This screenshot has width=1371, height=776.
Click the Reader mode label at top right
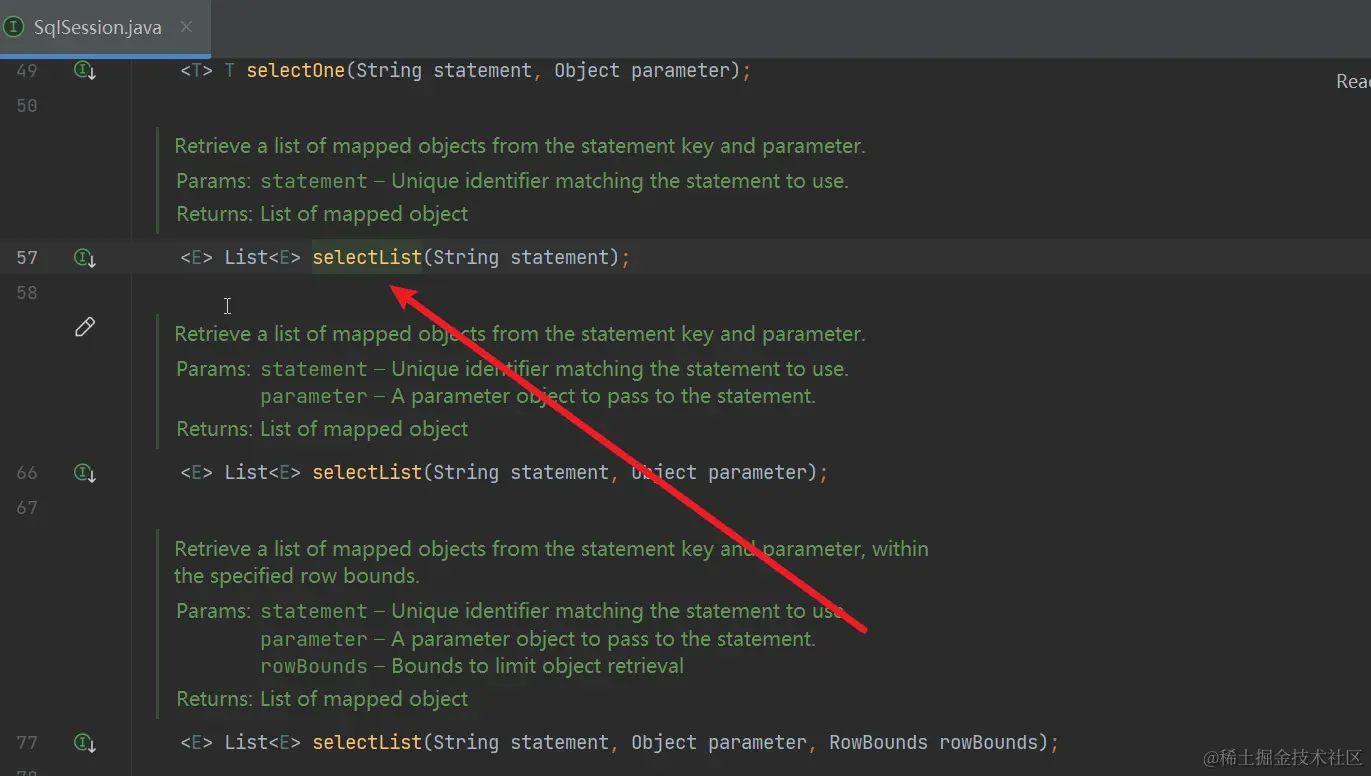click(x=1353, y=82)
